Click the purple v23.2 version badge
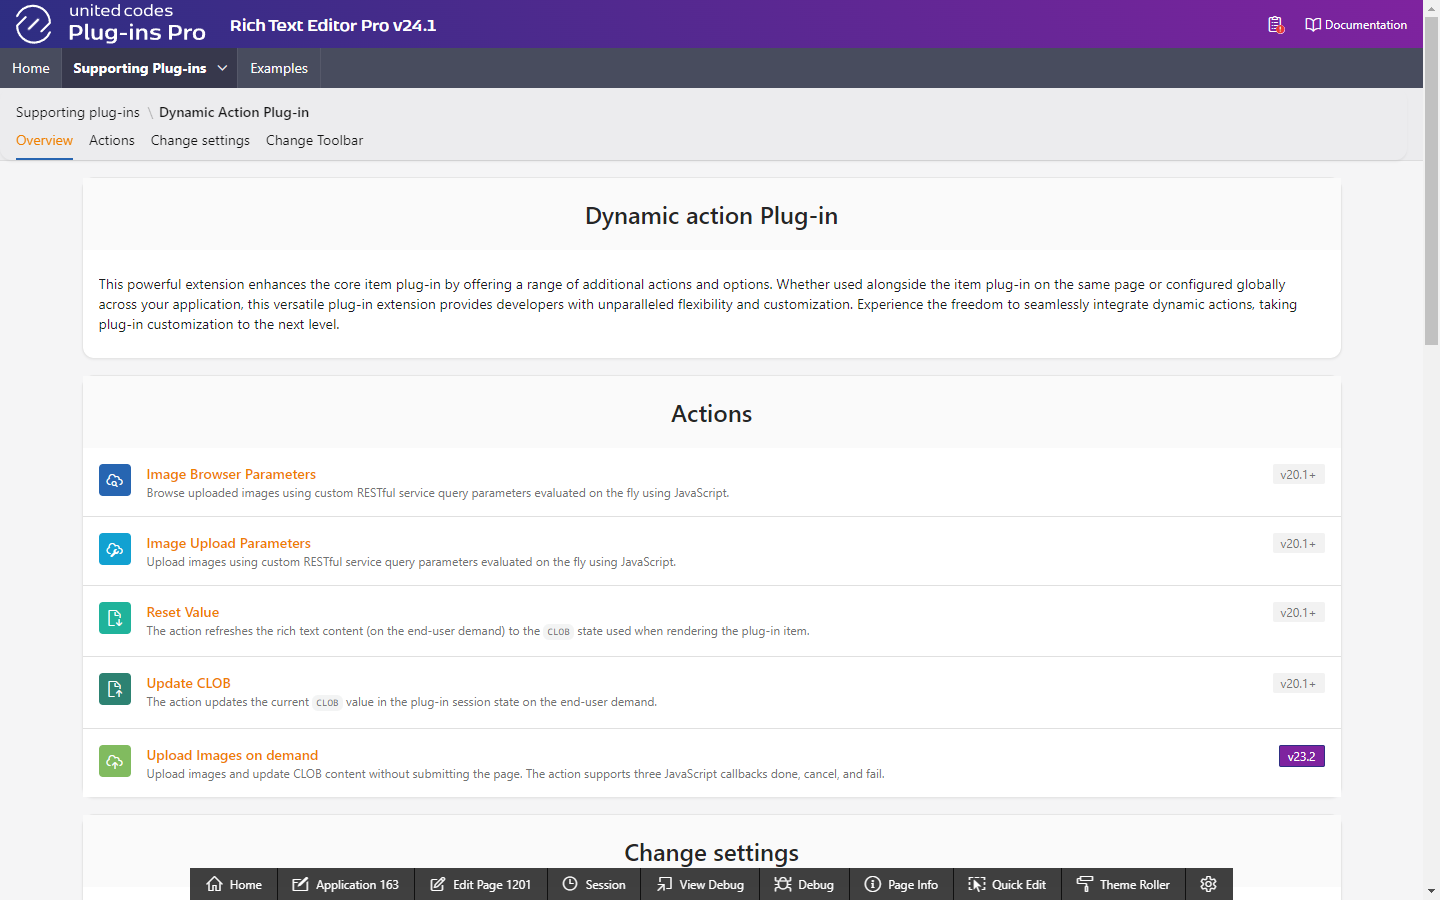Viewport: 1440px width, 900px height. pyautogui.click(x=1302, y=756)
